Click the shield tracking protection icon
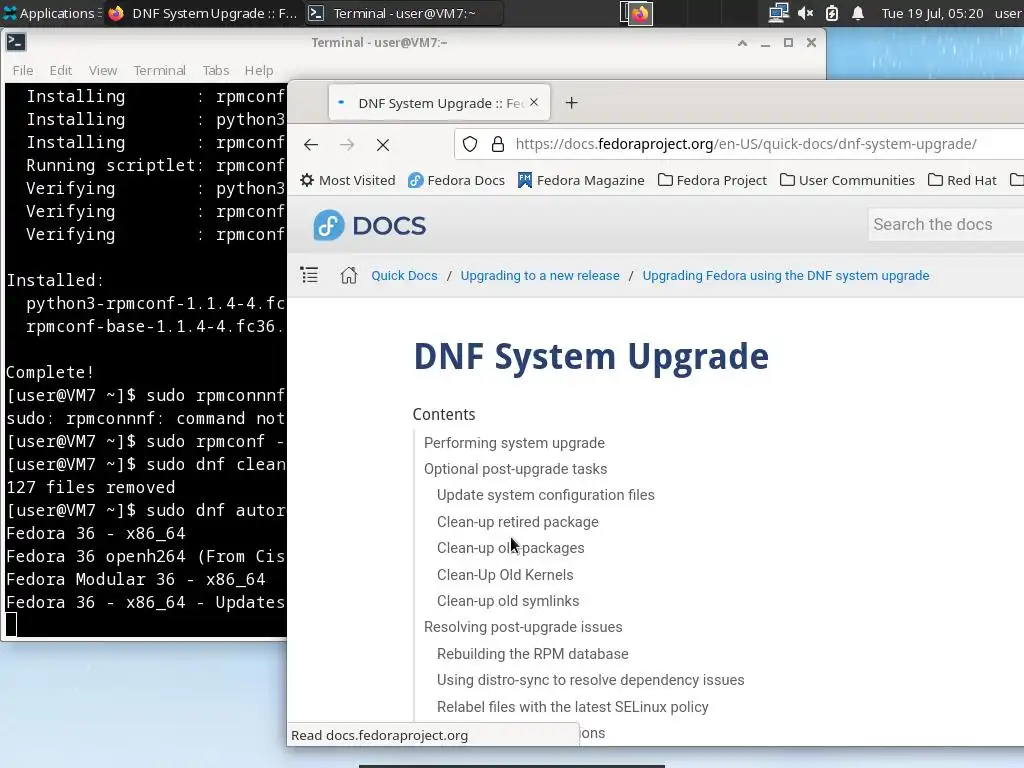1024x768 pixels. click(x=470, y=144)
